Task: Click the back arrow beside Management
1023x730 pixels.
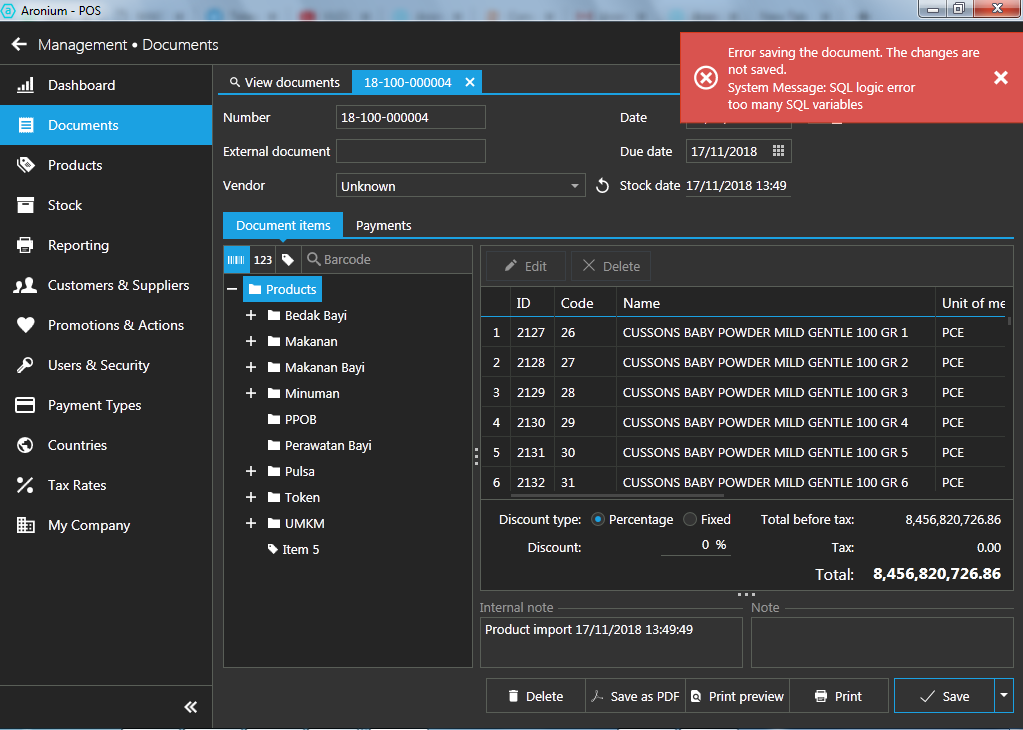Action: pos(19,45)
